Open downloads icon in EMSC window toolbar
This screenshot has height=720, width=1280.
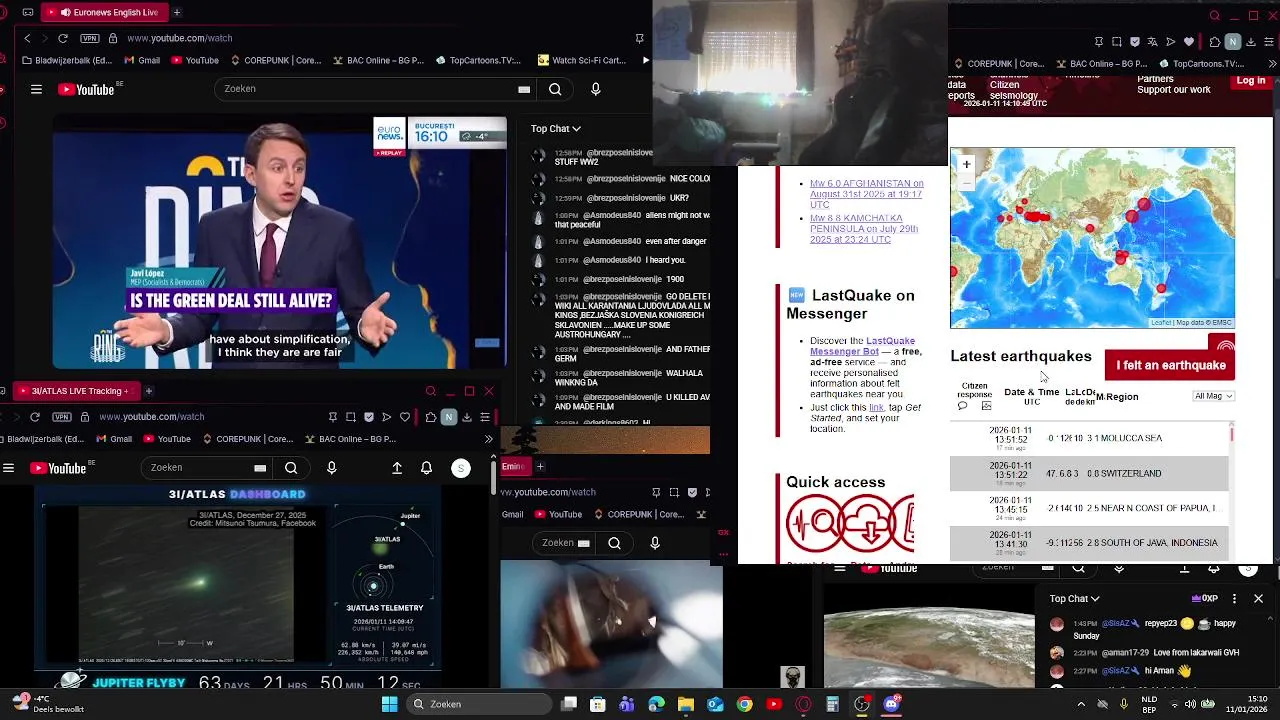click(1251, 42)
